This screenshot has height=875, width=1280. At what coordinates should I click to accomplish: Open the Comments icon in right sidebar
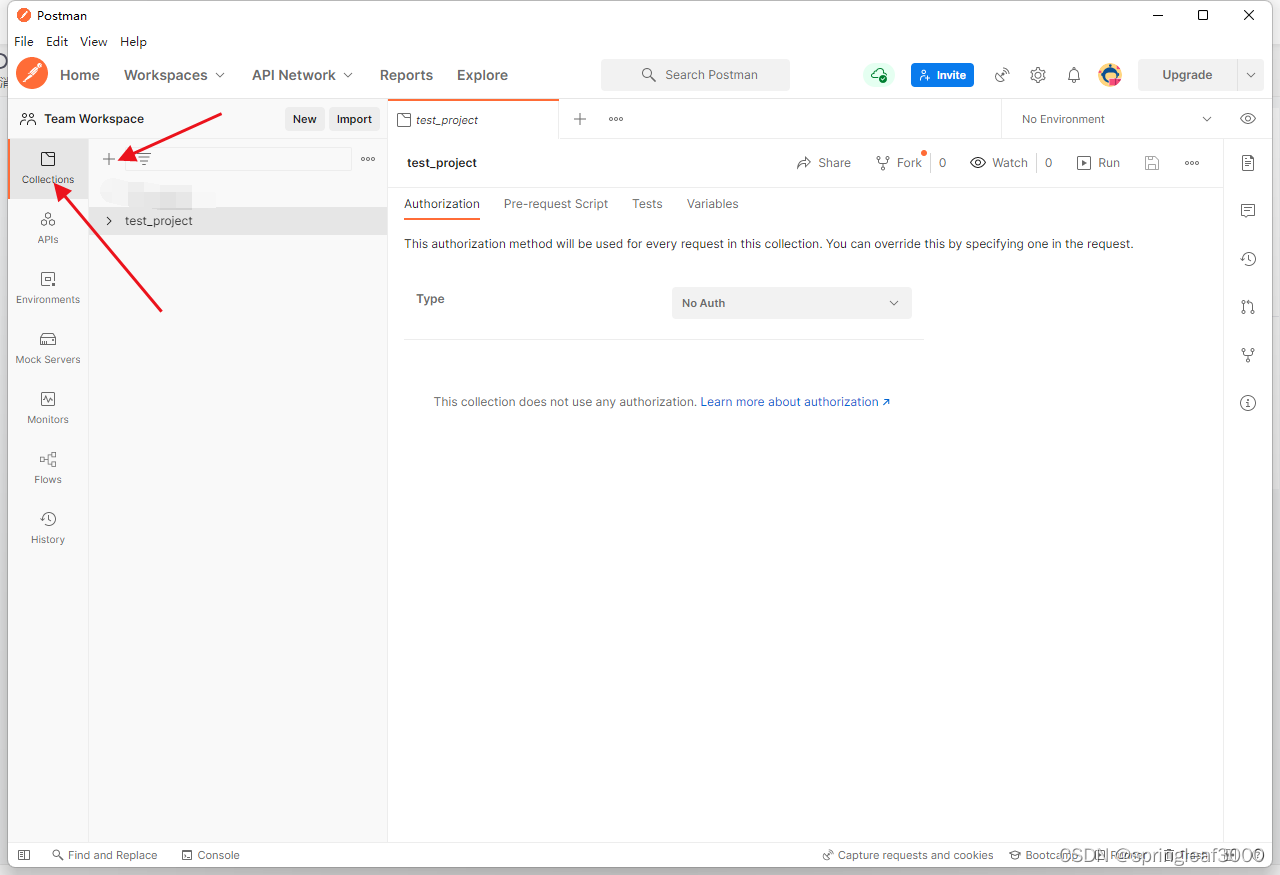click(1248, 211)
